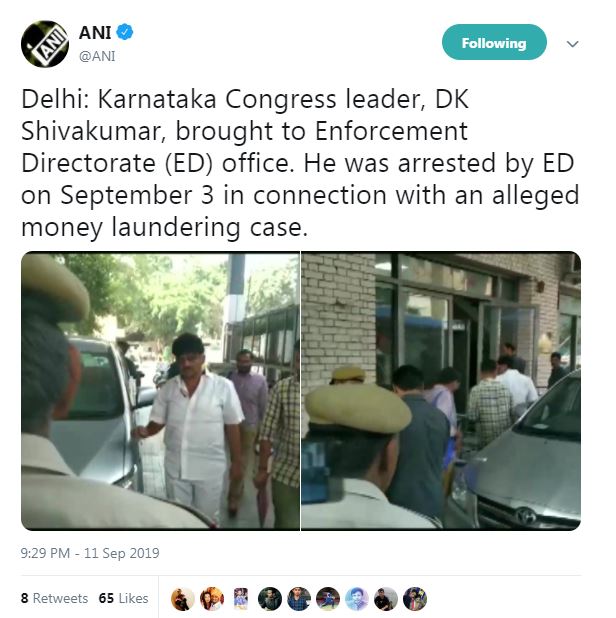Open the @ANI handle link
The height and width of the screenshot is (618, 616).
coord(97,56)
